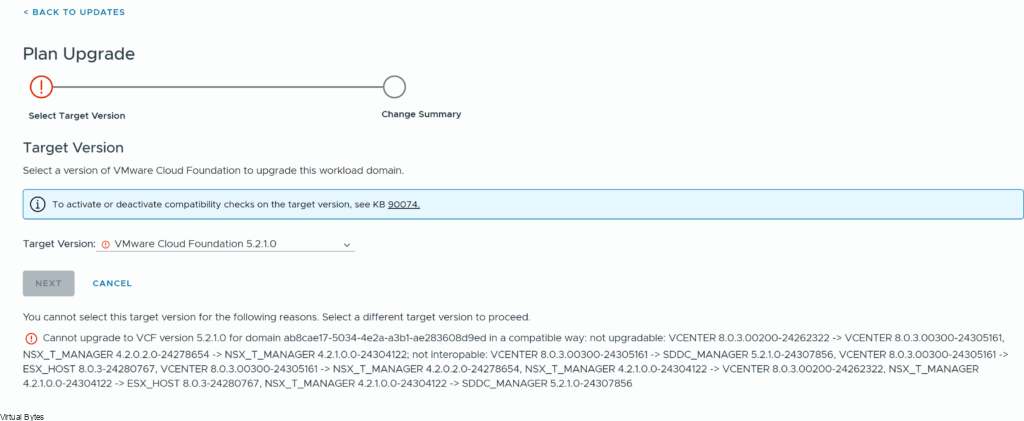Click the Virtual Bytes watermark text
This screenshot has width=1024, height=421.
tap(22, 415)
